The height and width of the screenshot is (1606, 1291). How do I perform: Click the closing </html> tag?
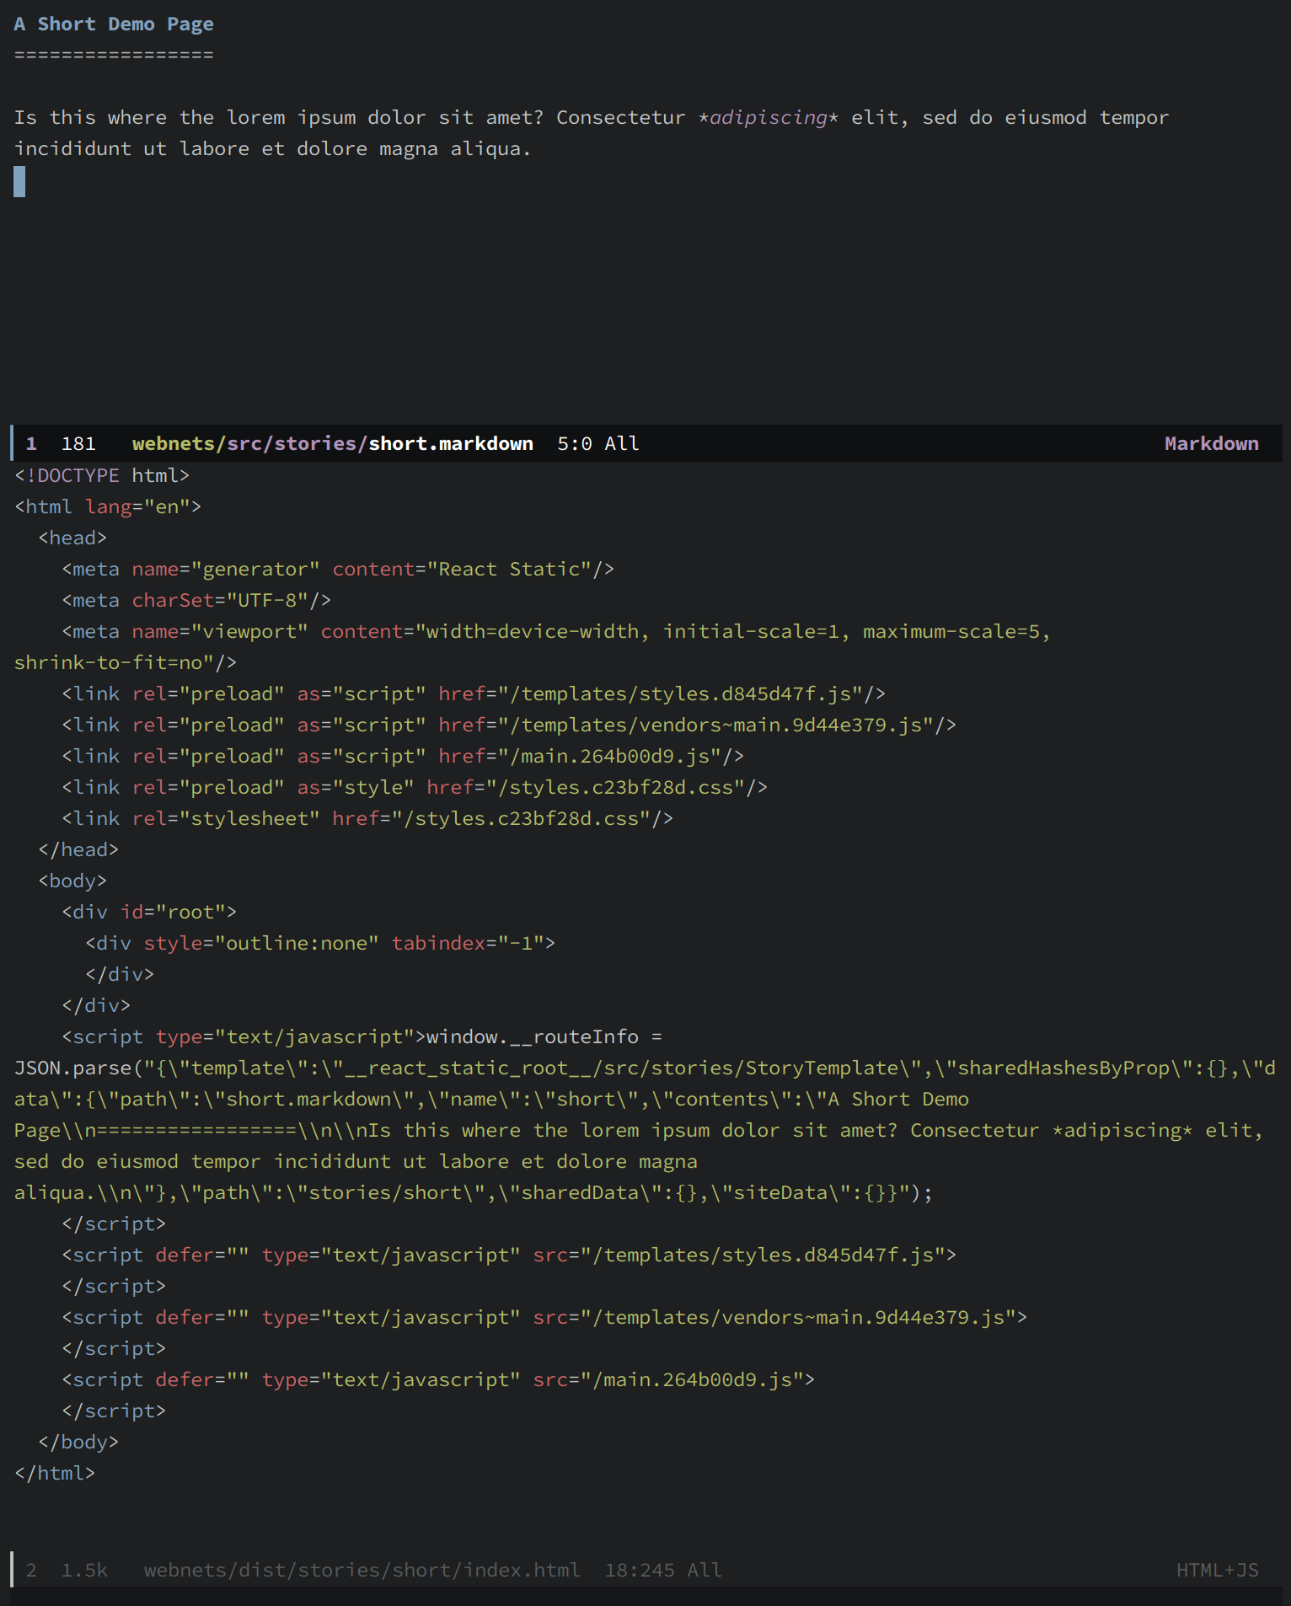coord(55,1473)
